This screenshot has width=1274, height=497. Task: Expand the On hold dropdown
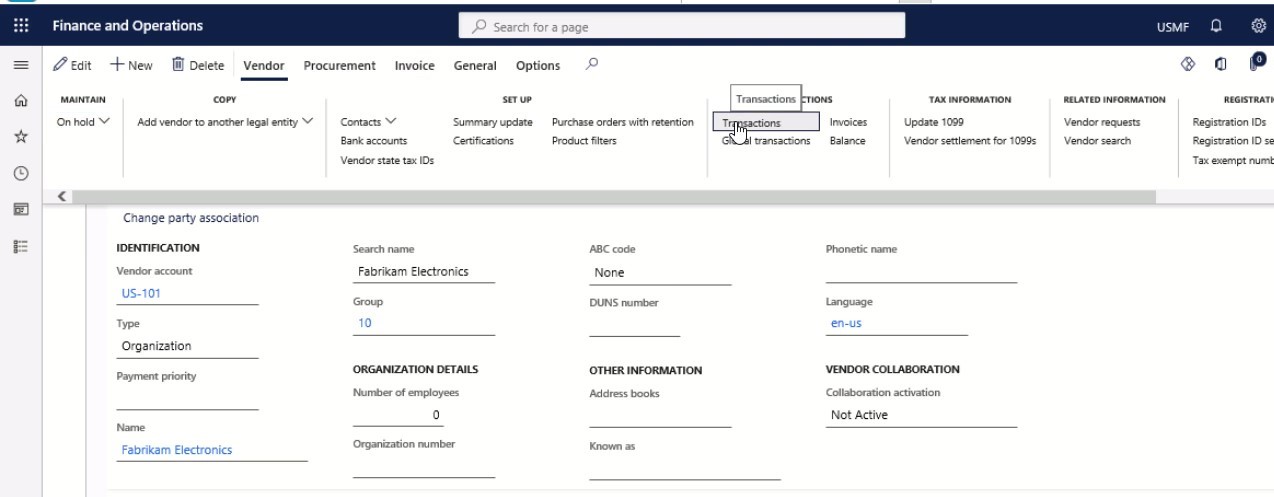(83, 122)
